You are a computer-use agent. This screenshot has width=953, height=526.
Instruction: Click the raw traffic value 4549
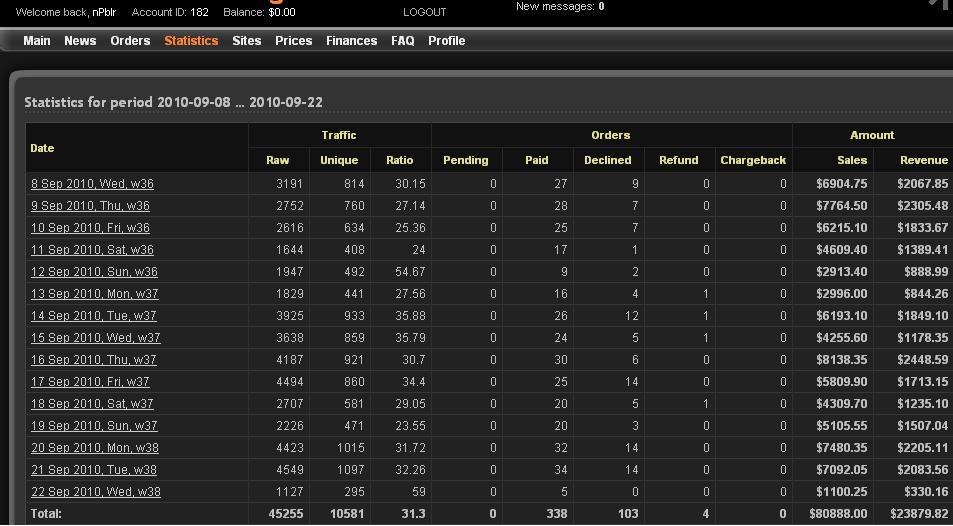(290, 469)
